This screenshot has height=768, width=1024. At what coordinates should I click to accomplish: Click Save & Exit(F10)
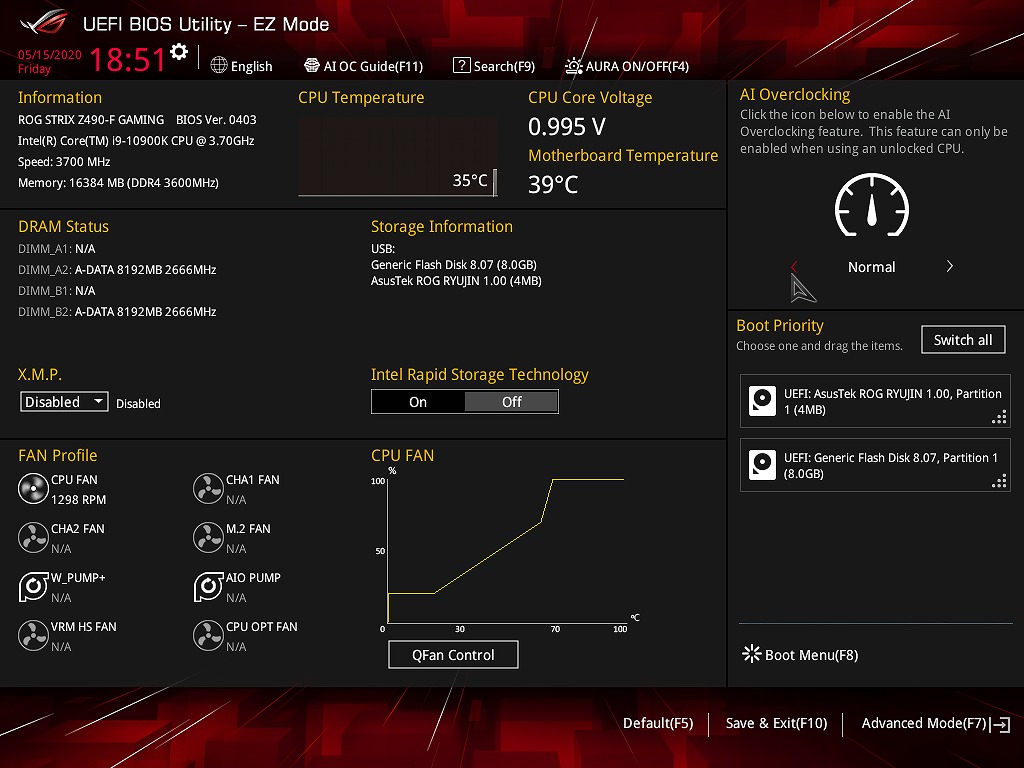pos(776,723)
